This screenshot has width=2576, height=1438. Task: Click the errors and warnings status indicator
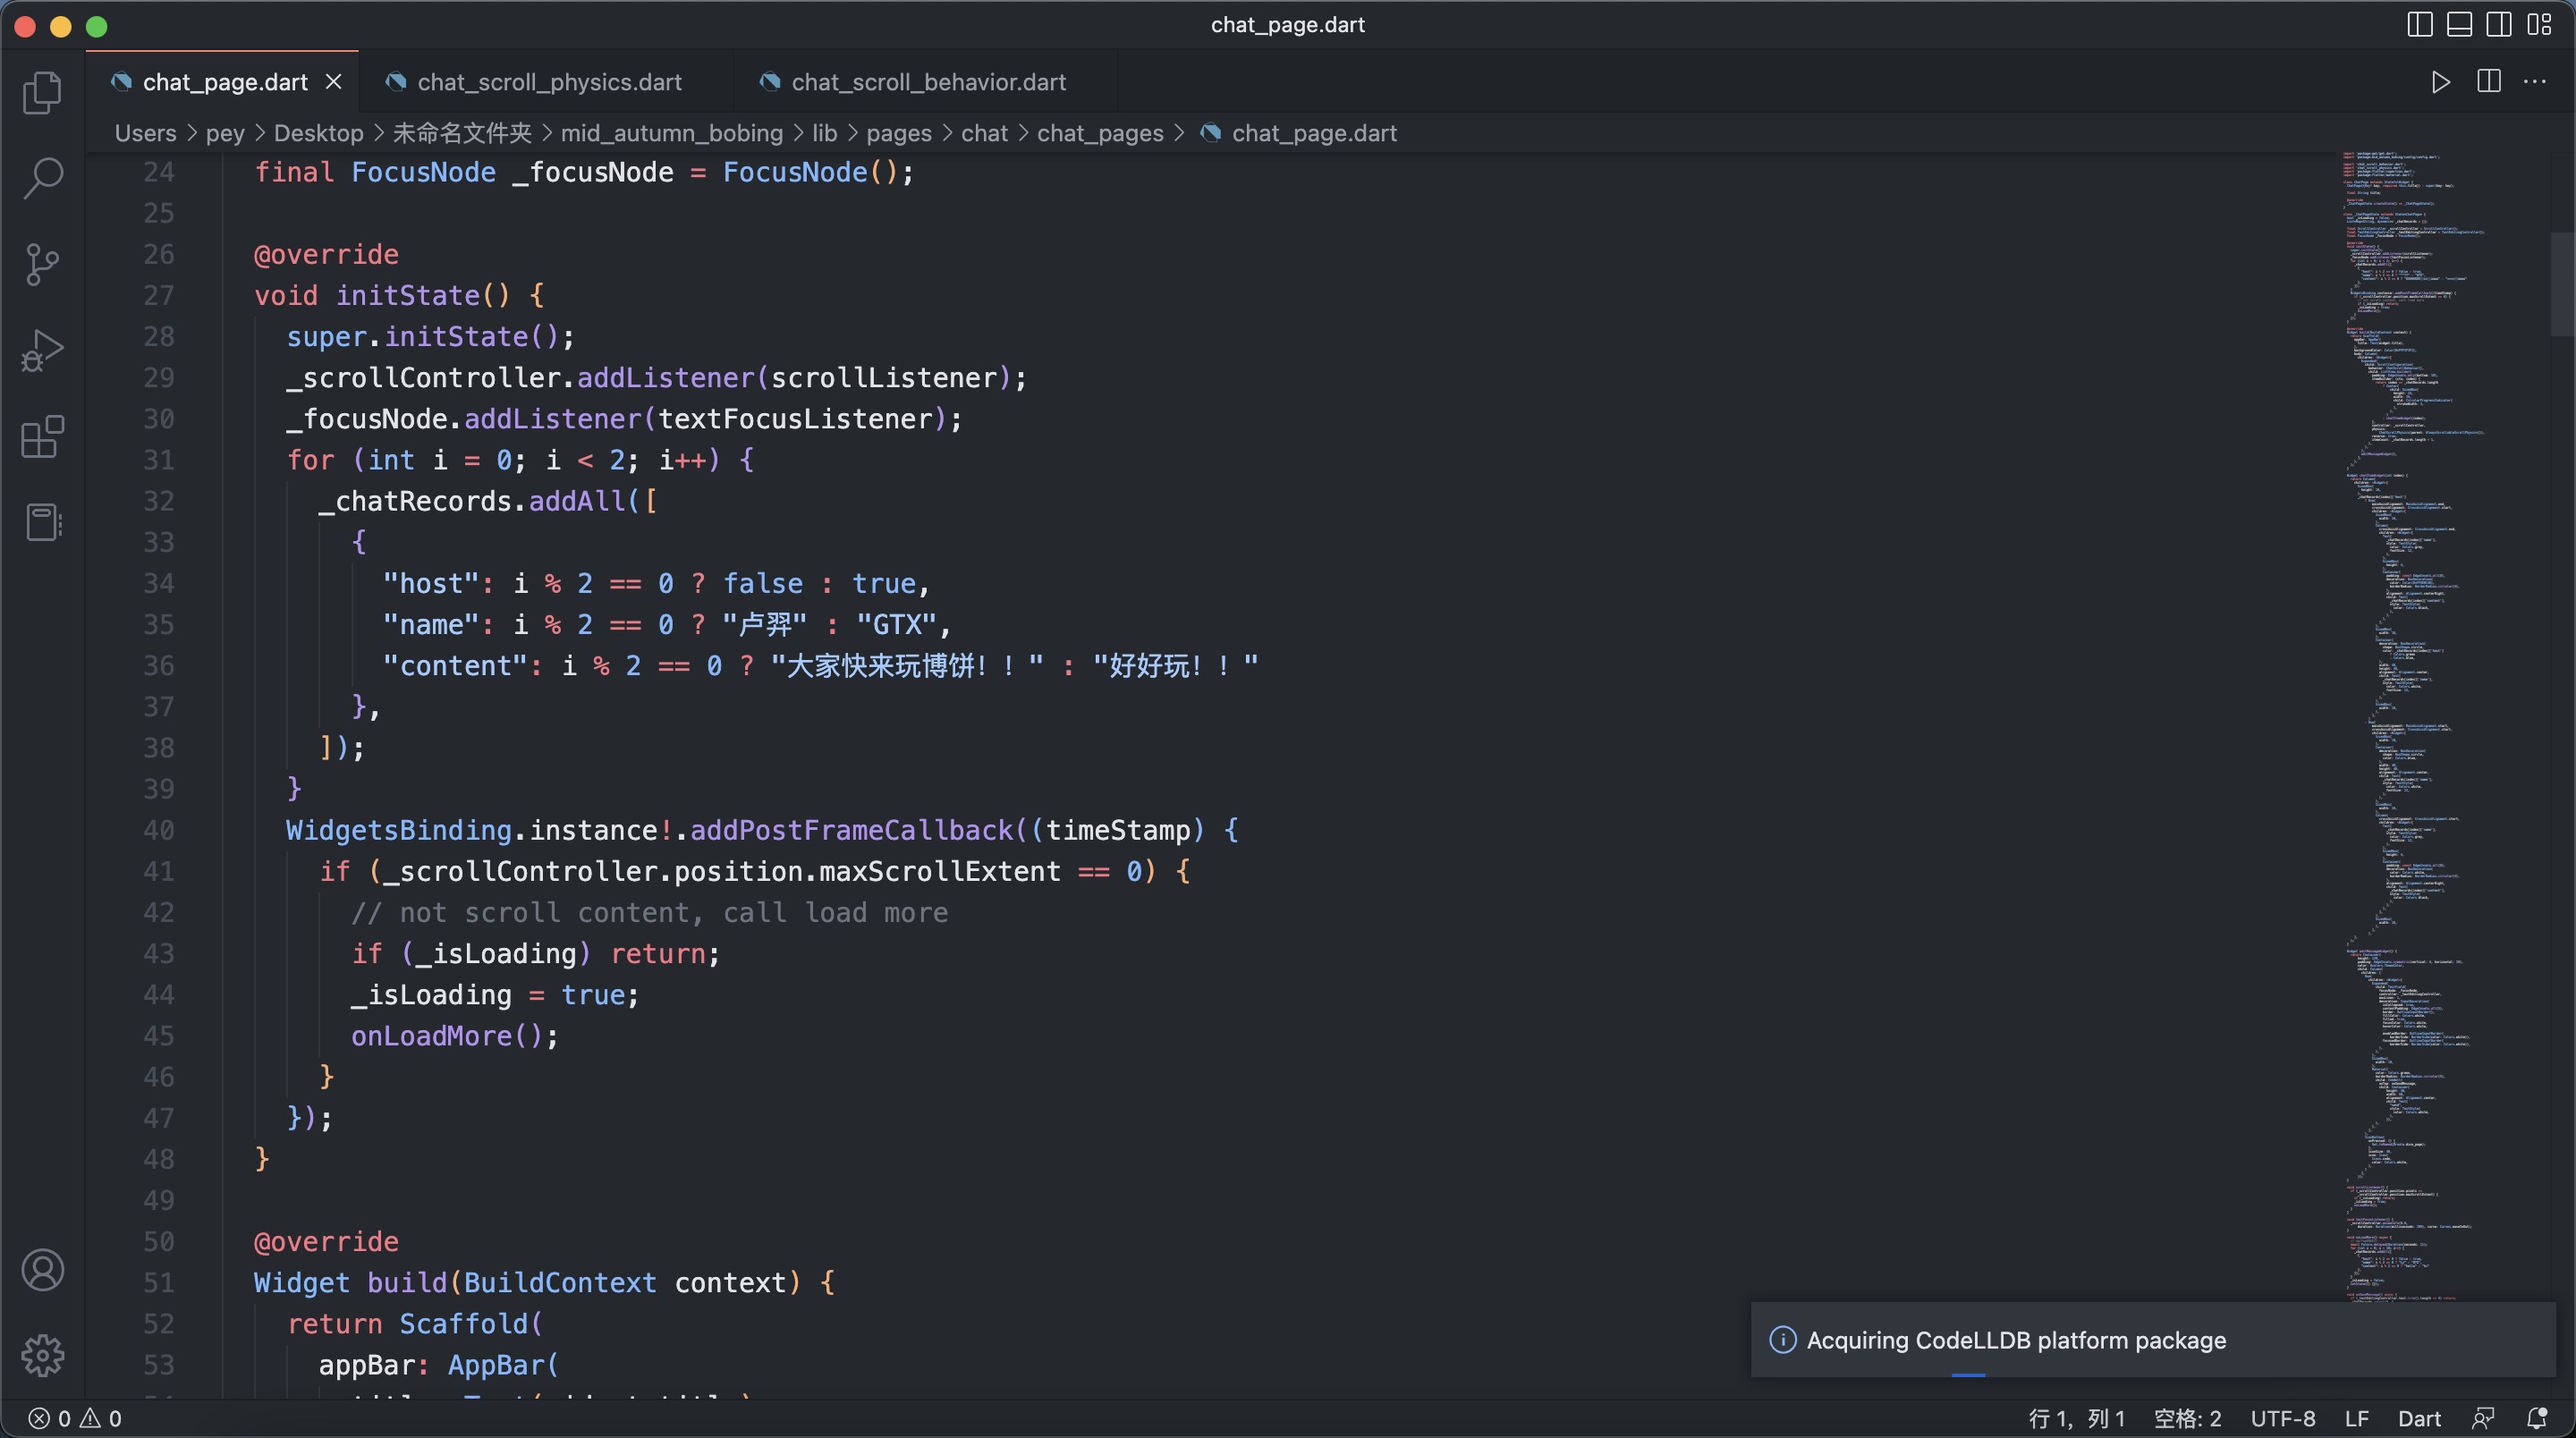click(x=76, y=1418)
